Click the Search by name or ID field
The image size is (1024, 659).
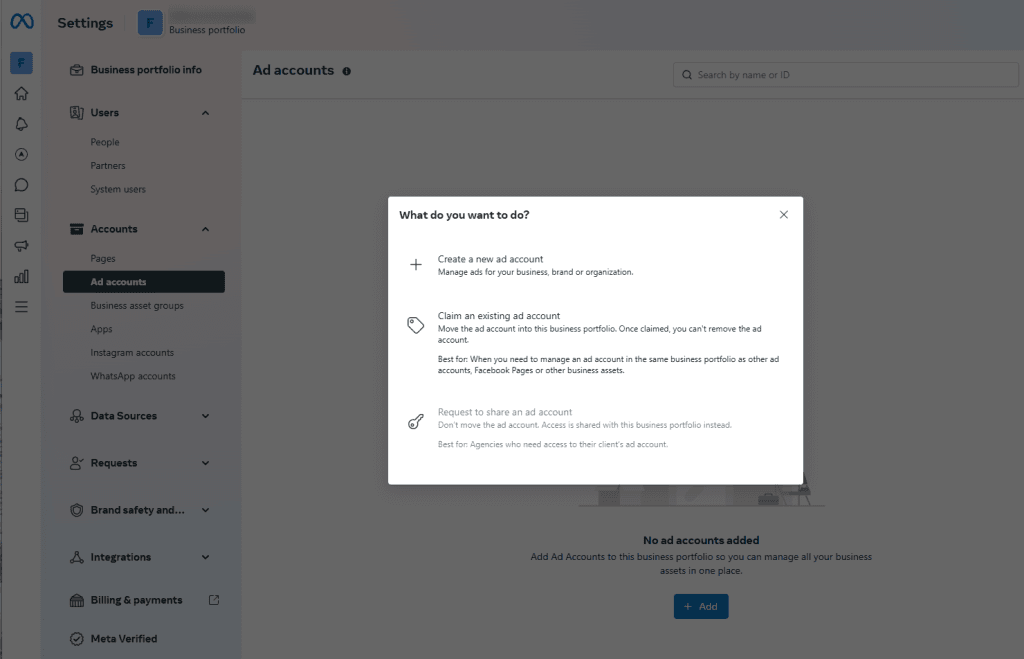(845, 74)
